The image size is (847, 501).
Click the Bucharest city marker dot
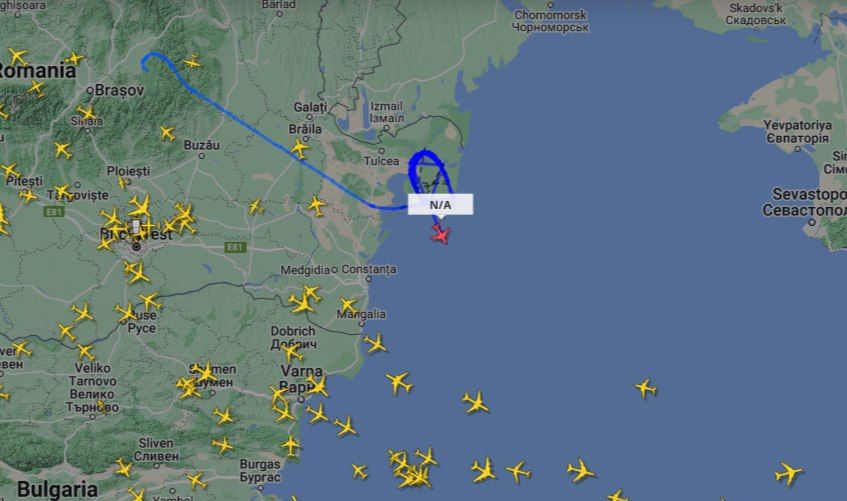(137, 247)
